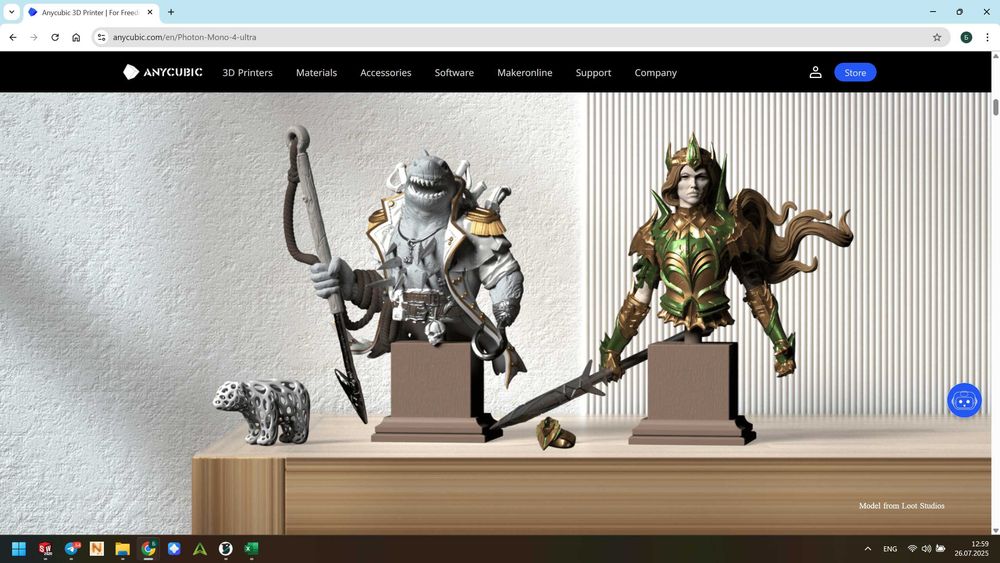1000x563 pixels.
Task: View site information icon in address bar
Action: 101,37
